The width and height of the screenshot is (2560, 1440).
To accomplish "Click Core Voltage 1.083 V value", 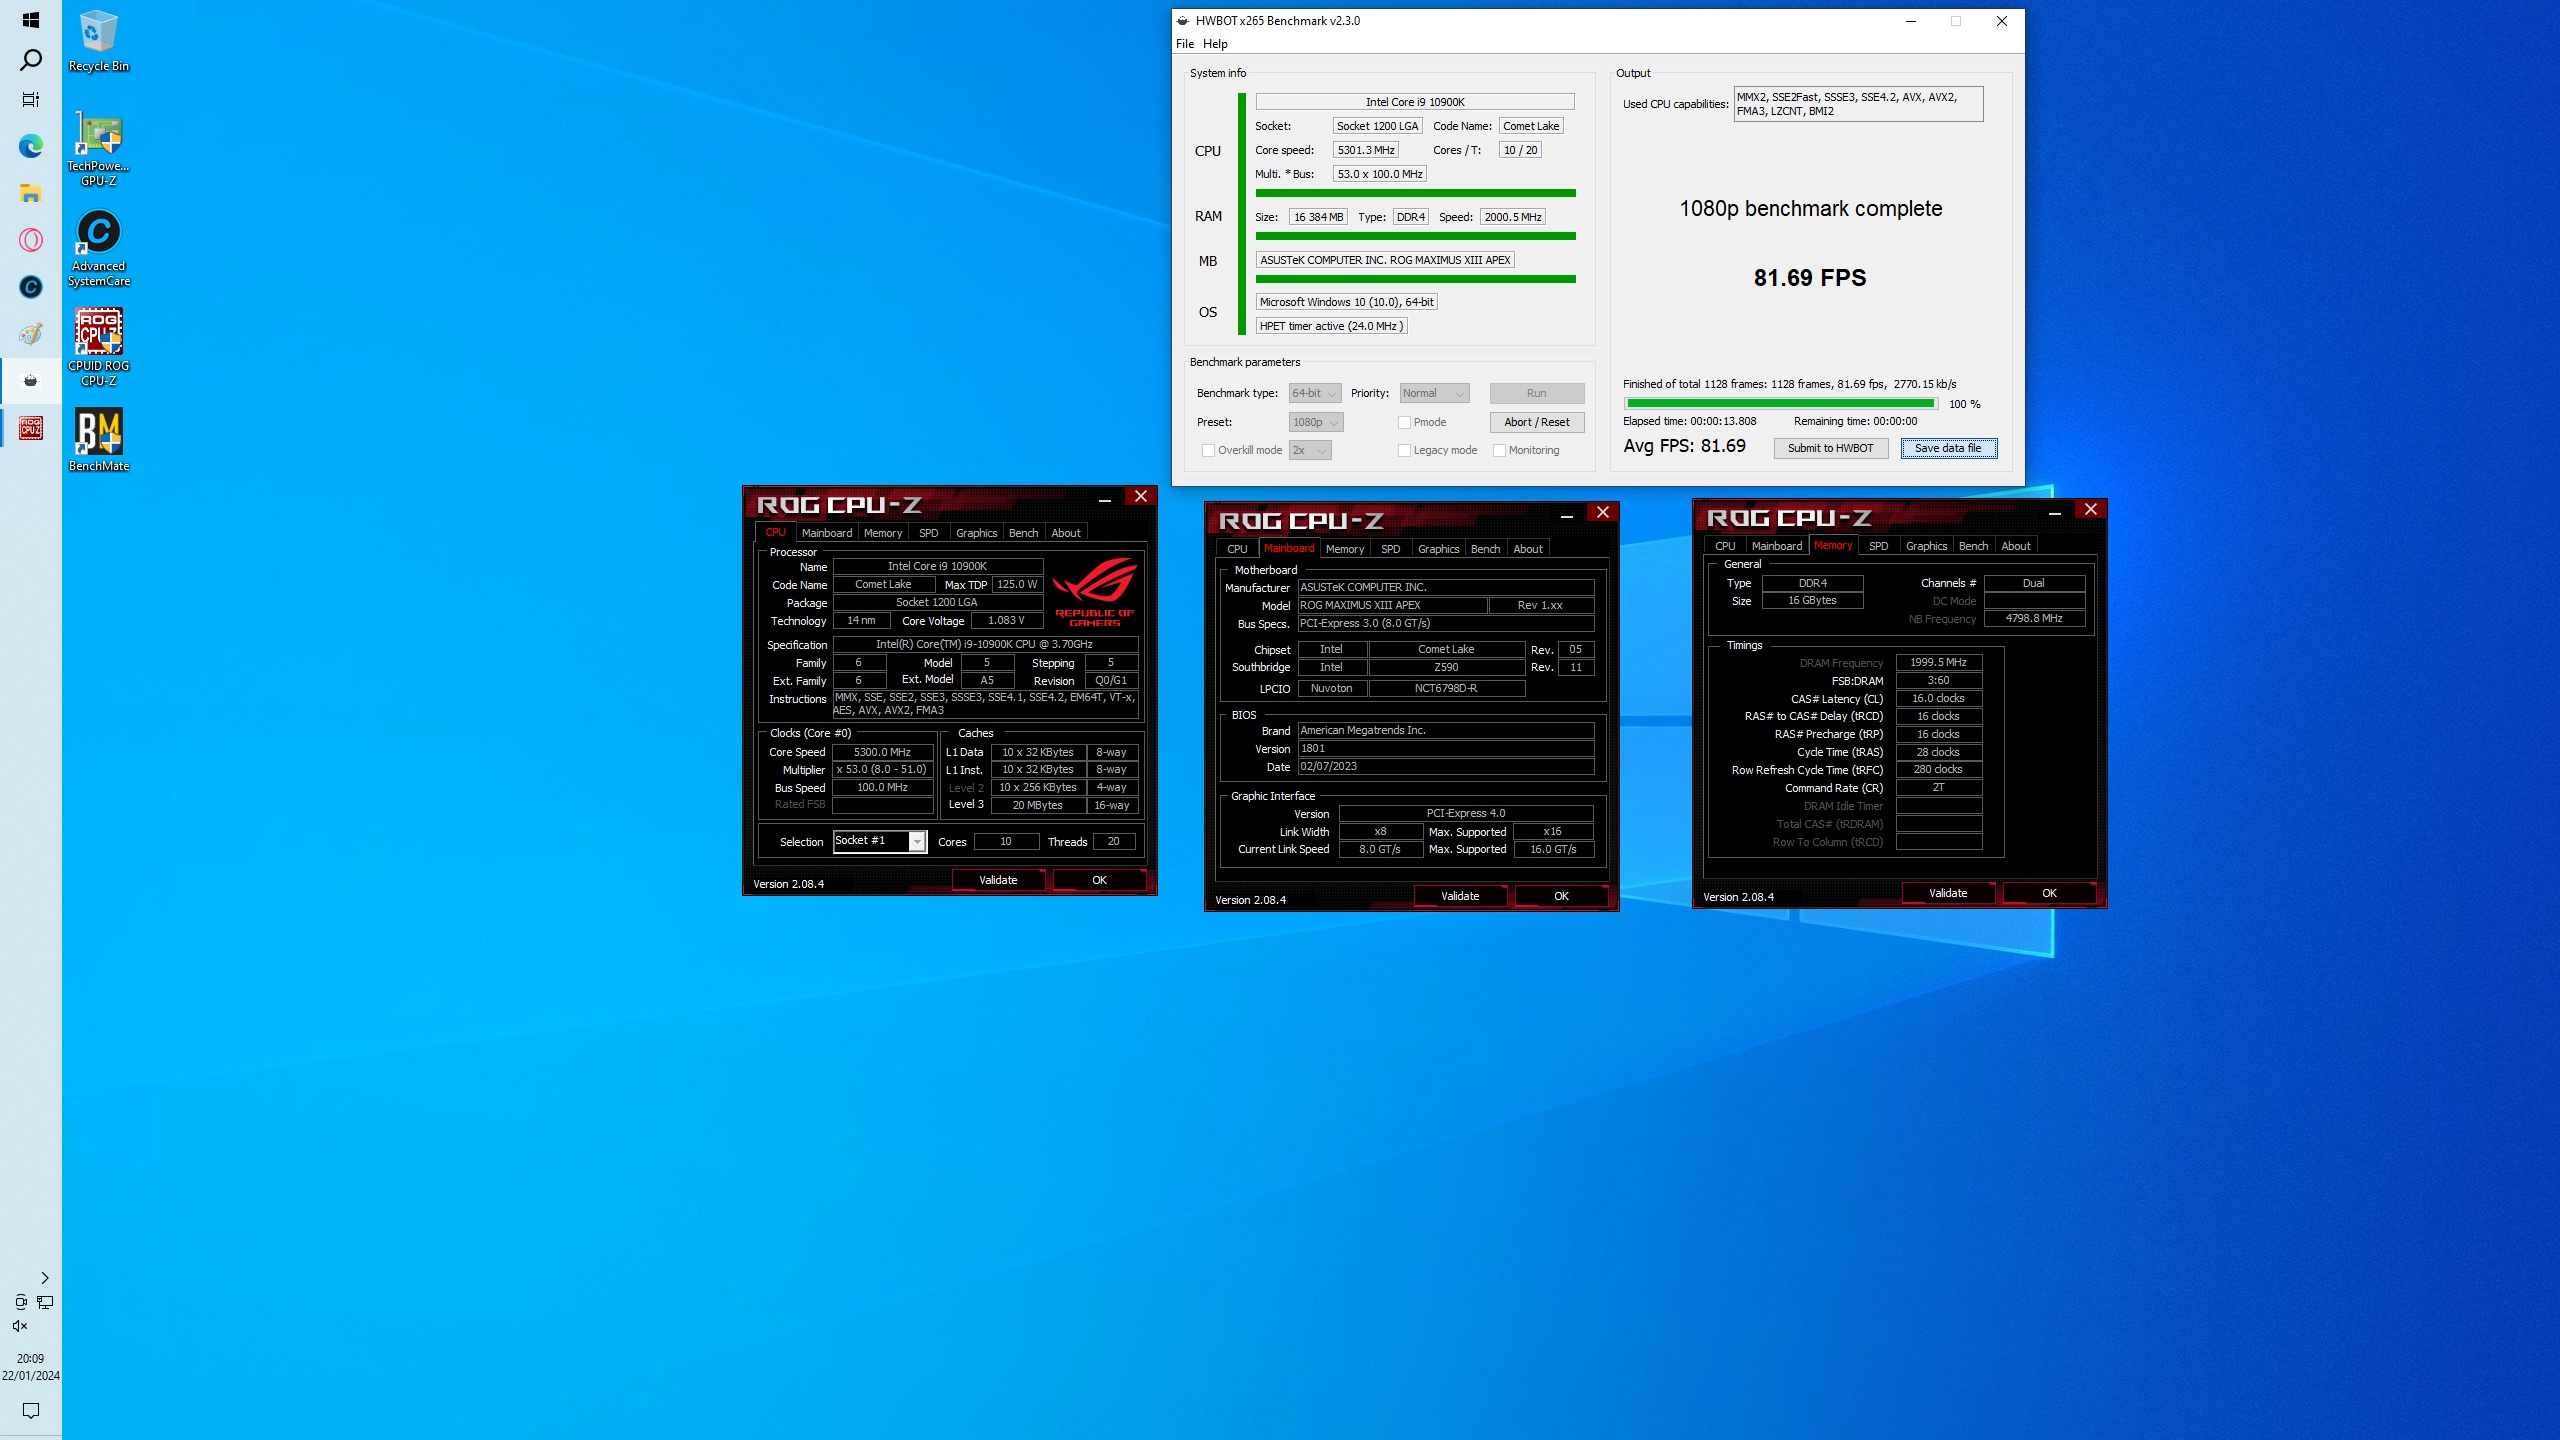I will (x=1006, y=620).
